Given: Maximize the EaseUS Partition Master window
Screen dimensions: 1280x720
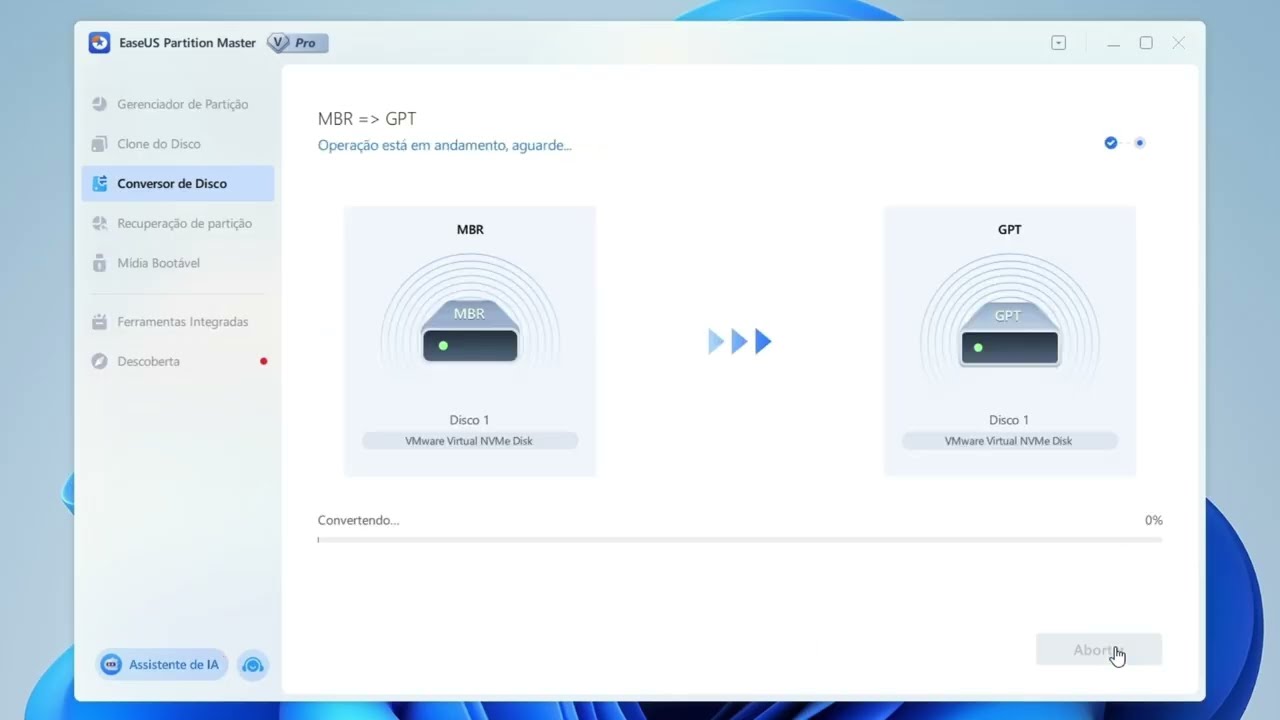Looking at the screenshot, I should (x=1146, y=43).
